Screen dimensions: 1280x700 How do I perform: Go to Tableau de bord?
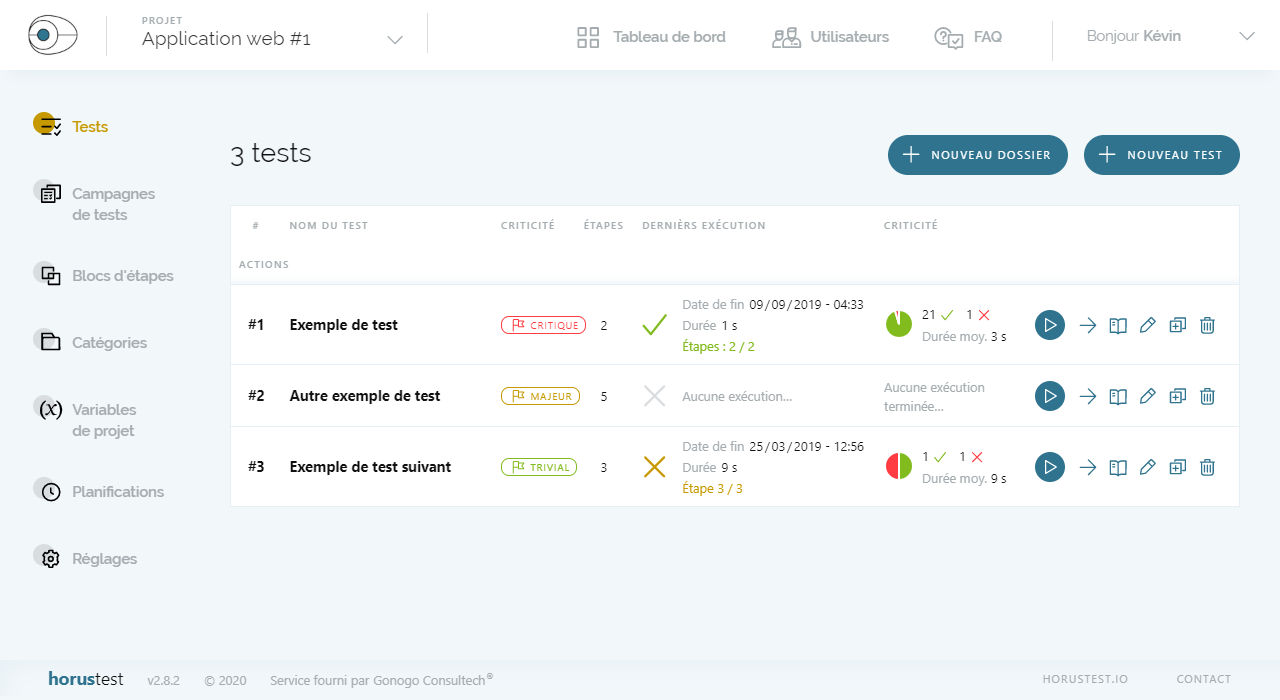click(651, 37)
